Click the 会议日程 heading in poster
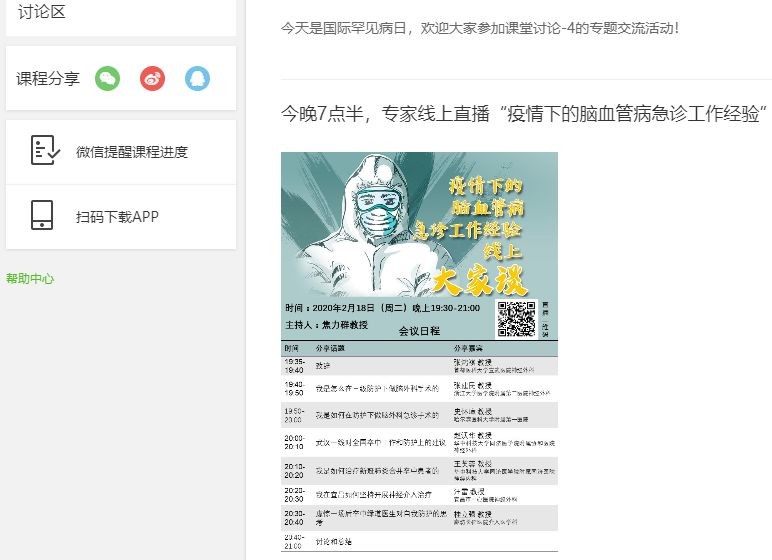 pos(419,331)
